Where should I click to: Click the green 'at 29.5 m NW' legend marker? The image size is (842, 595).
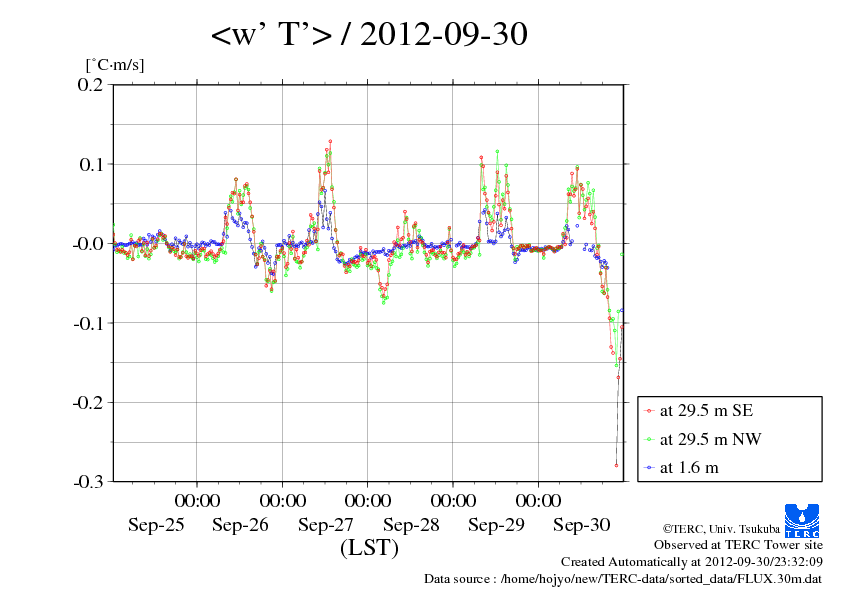tap(649, 439)
